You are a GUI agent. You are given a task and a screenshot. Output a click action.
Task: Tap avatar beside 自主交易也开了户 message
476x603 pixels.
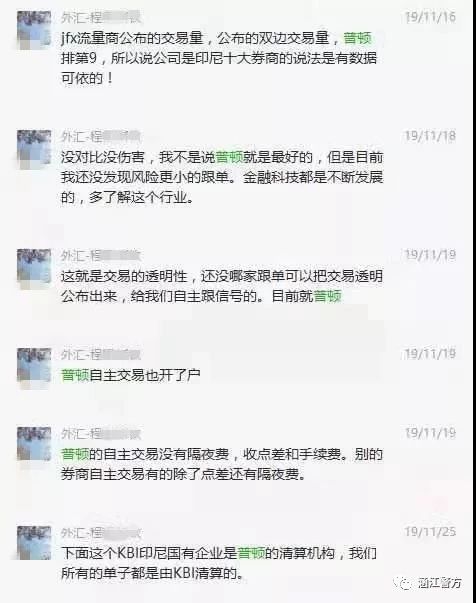(34, 365)
